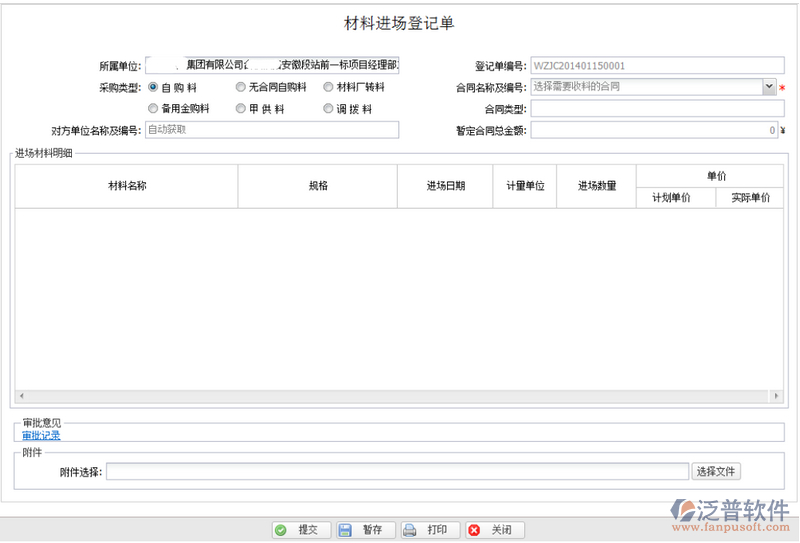The image size is (800, 543).
Task: Select the 自购料 radio button
Action: pos(153,87)
